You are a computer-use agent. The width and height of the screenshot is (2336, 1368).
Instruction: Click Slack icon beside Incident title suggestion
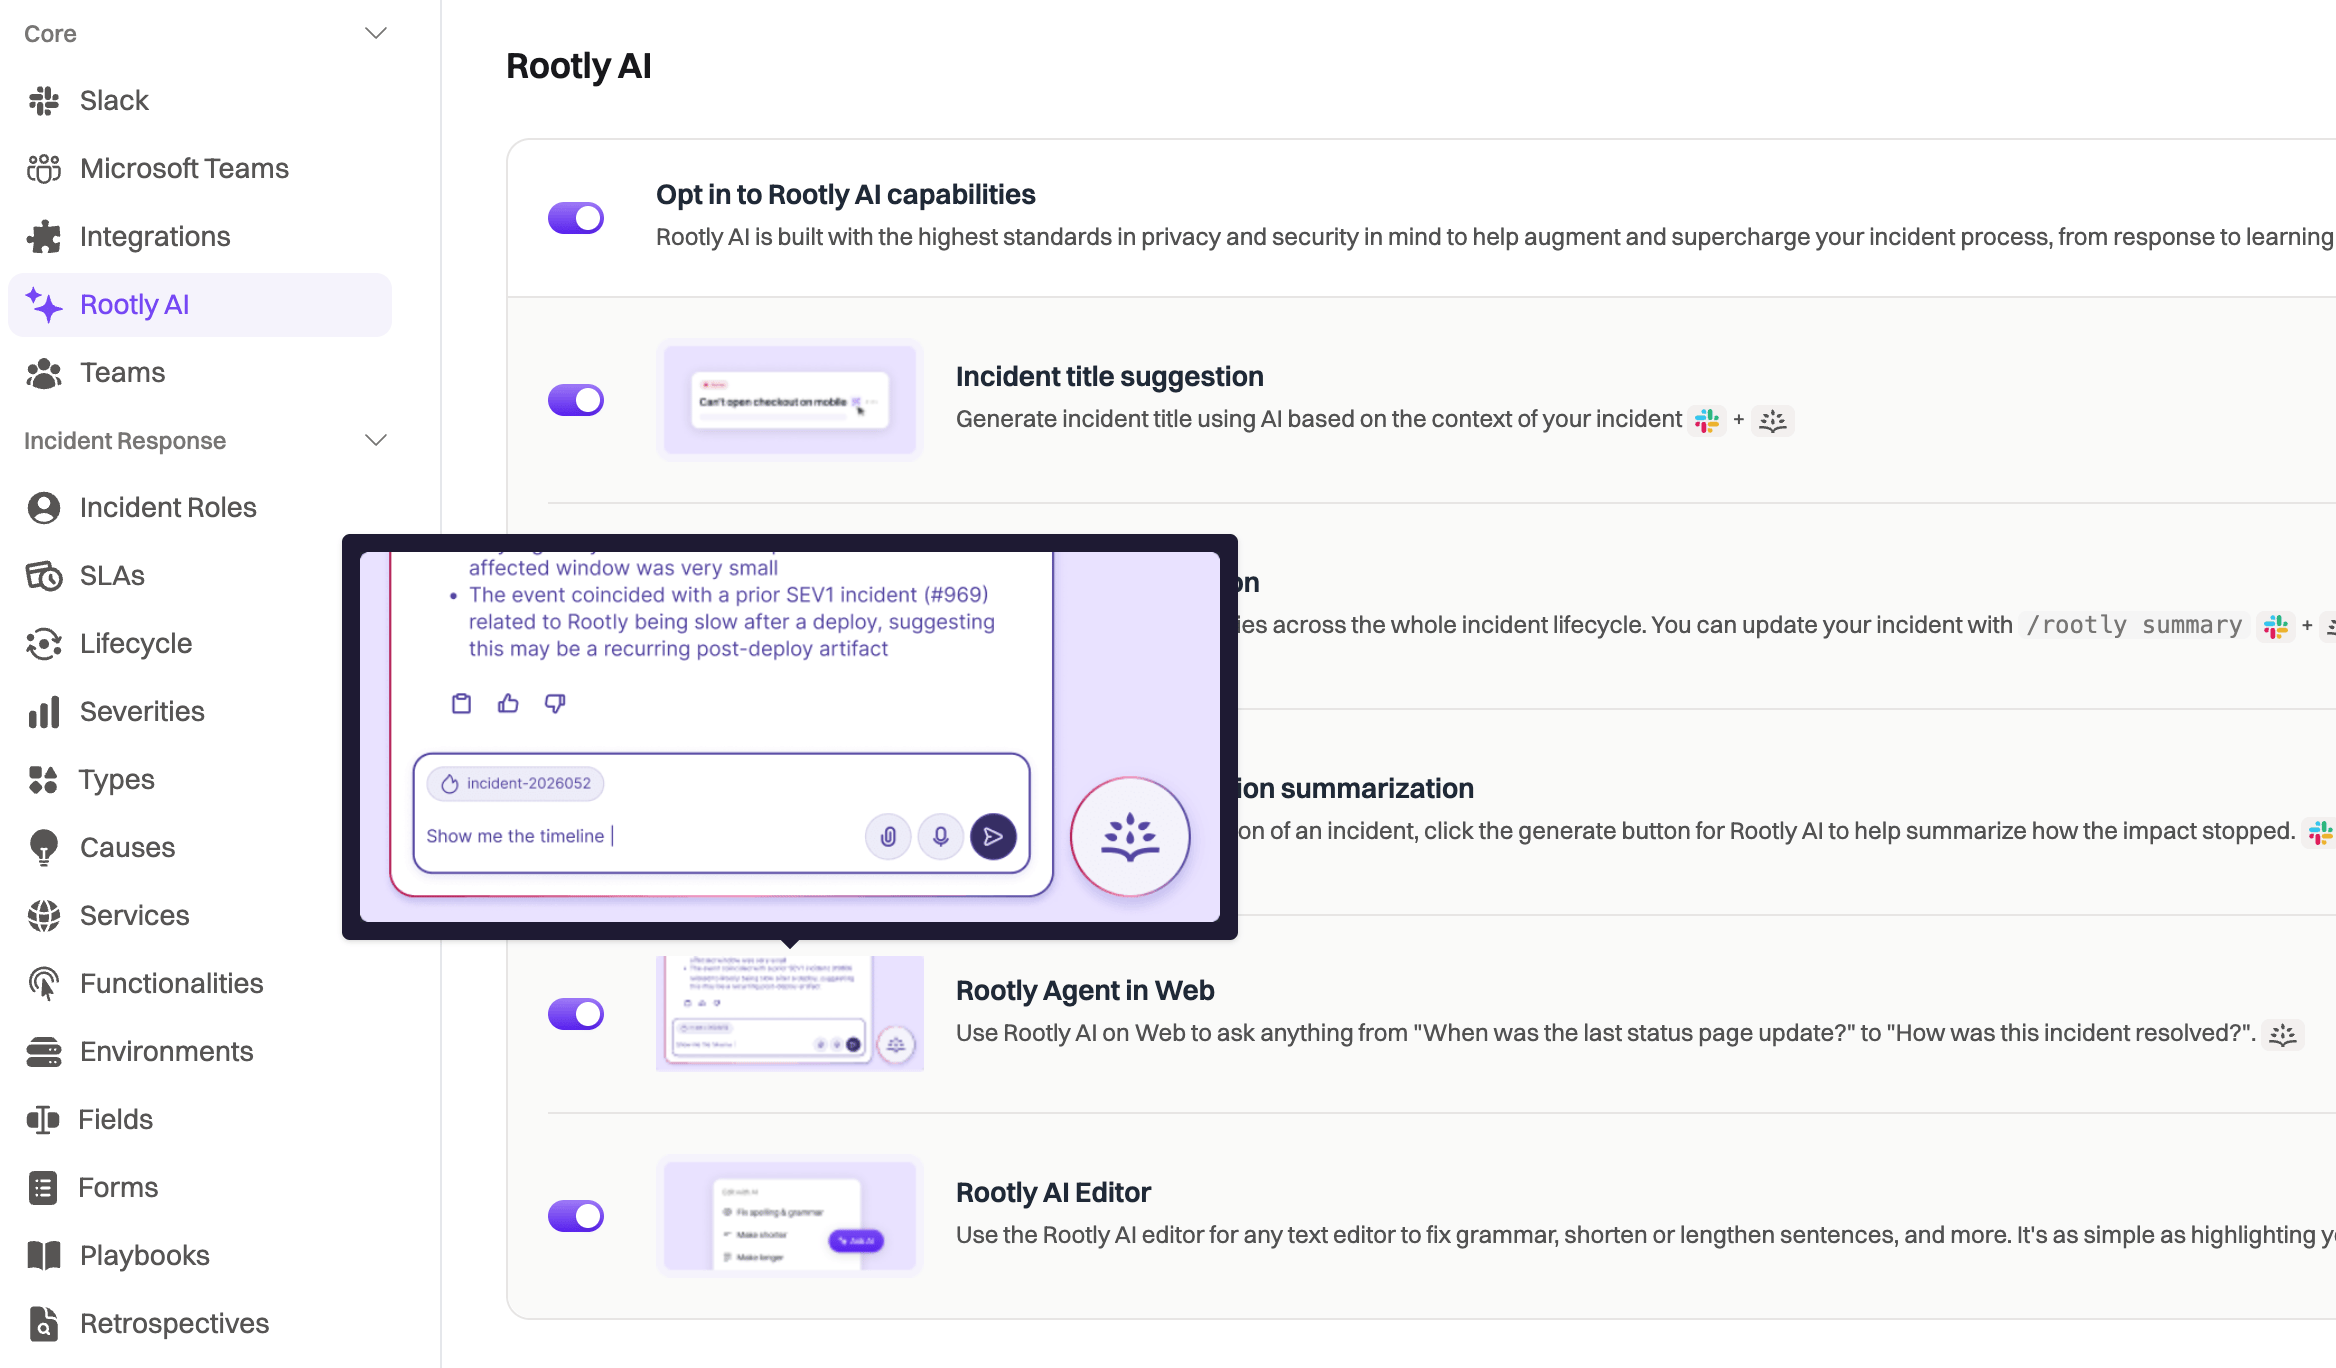point(1707,421)
